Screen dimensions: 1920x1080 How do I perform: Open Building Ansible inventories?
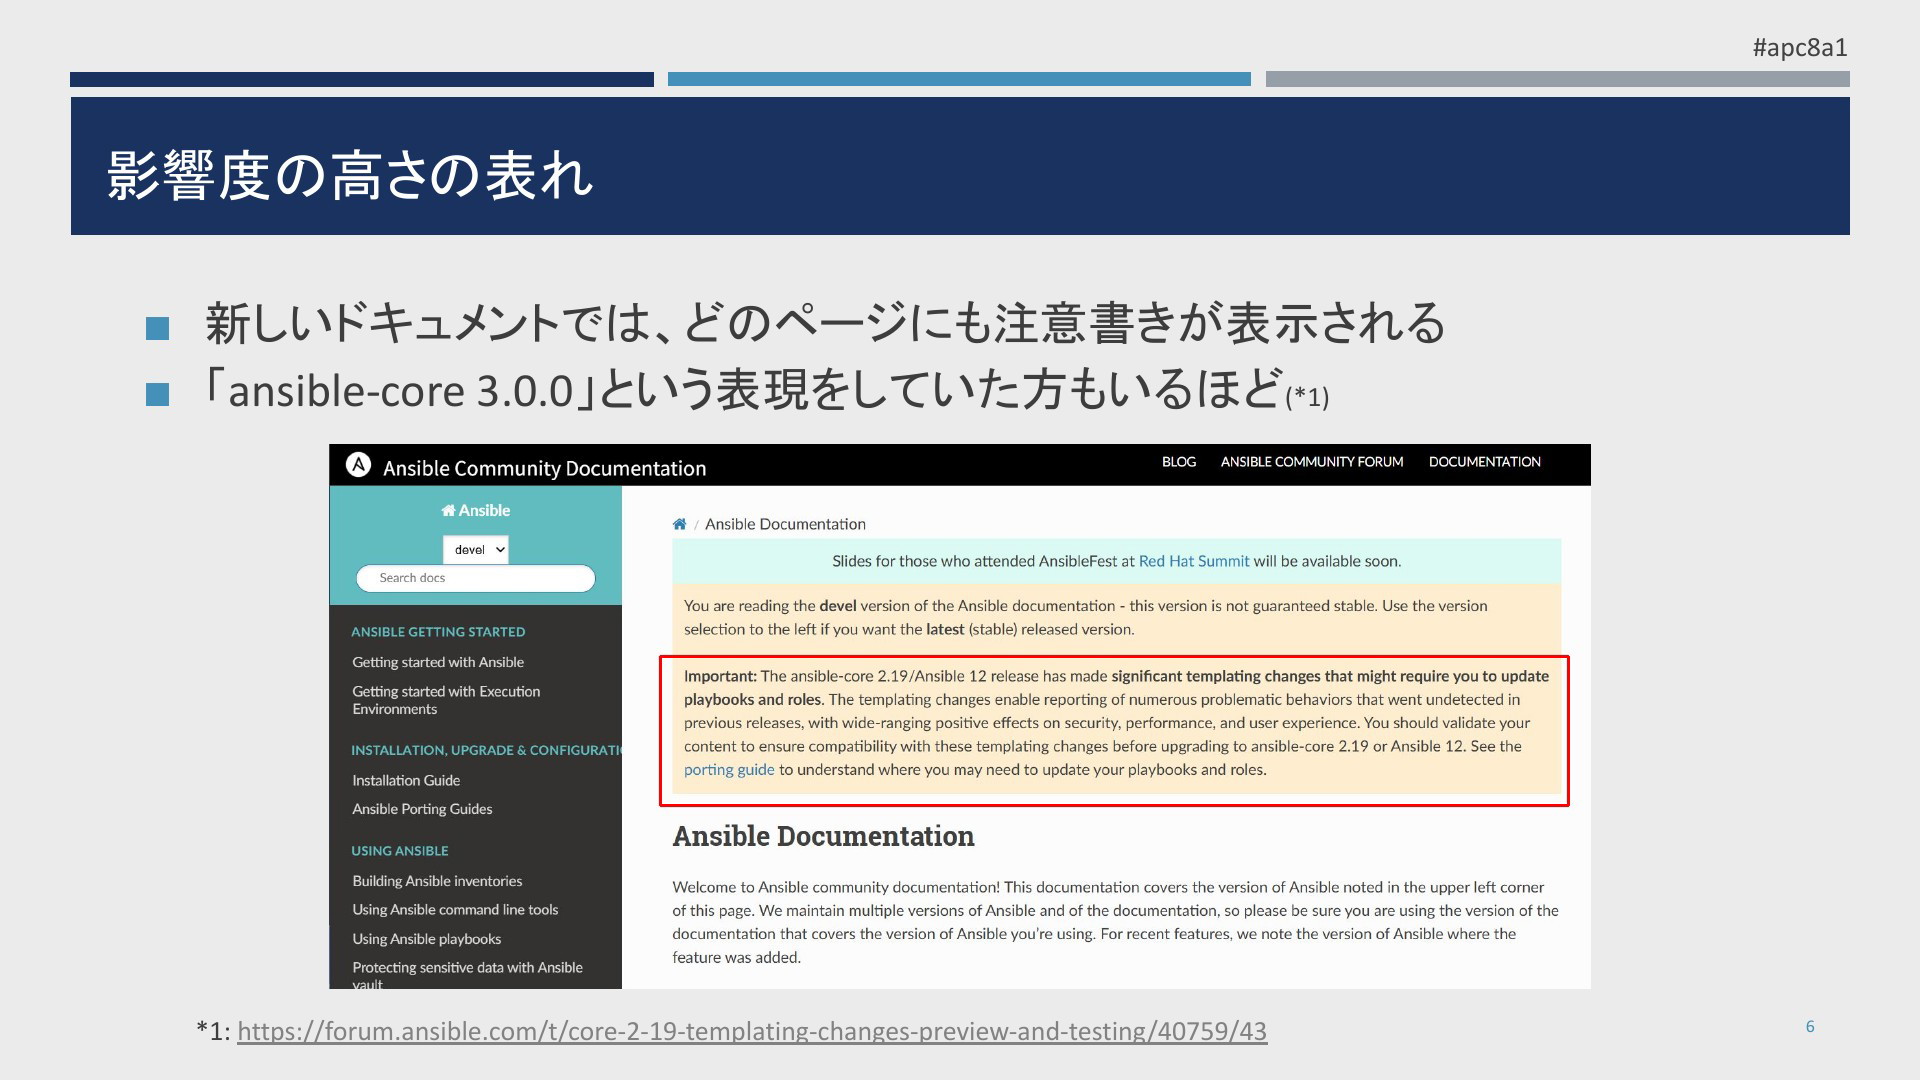437,881
